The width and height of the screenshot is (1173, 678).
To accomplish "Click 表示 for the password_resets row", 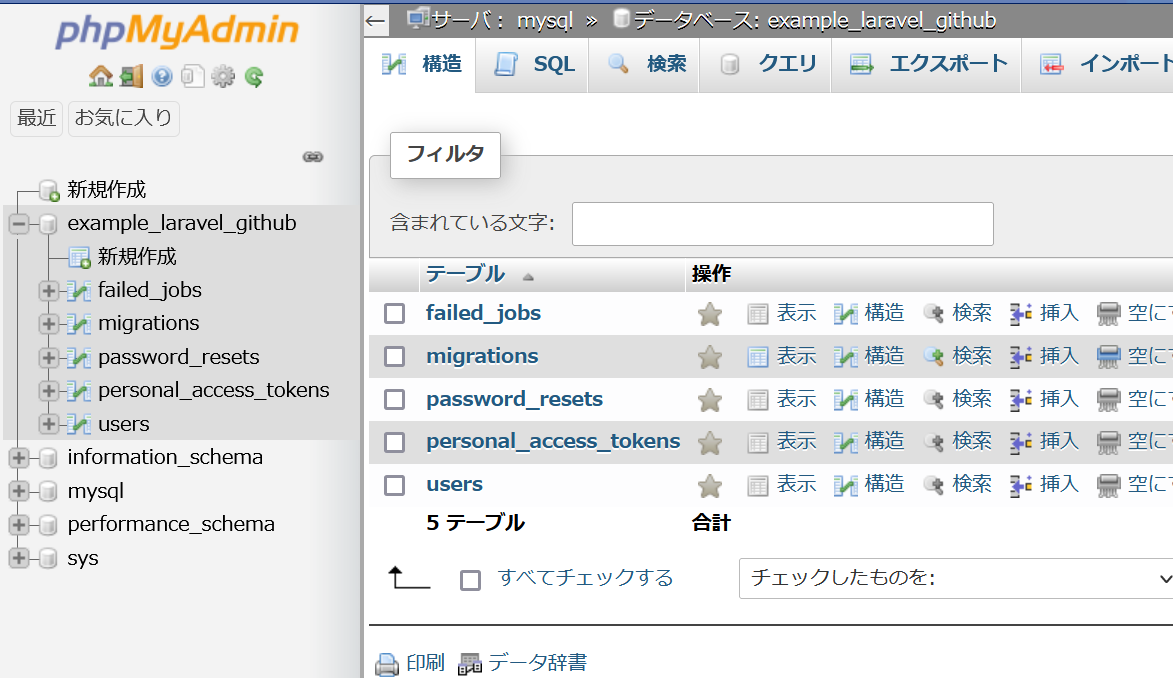I will tap(796, 399).
